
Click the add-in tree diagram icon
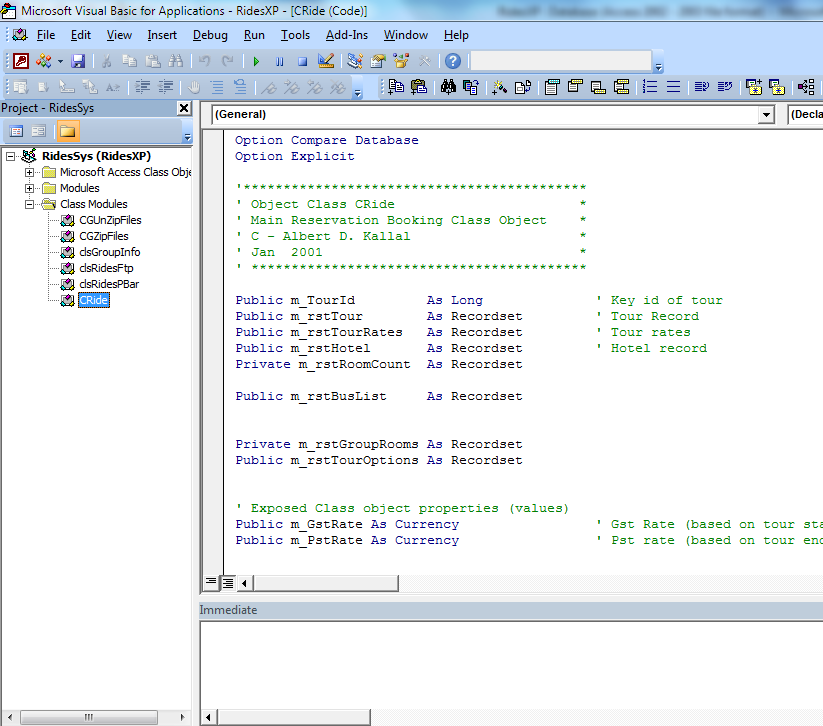(806, 87)
